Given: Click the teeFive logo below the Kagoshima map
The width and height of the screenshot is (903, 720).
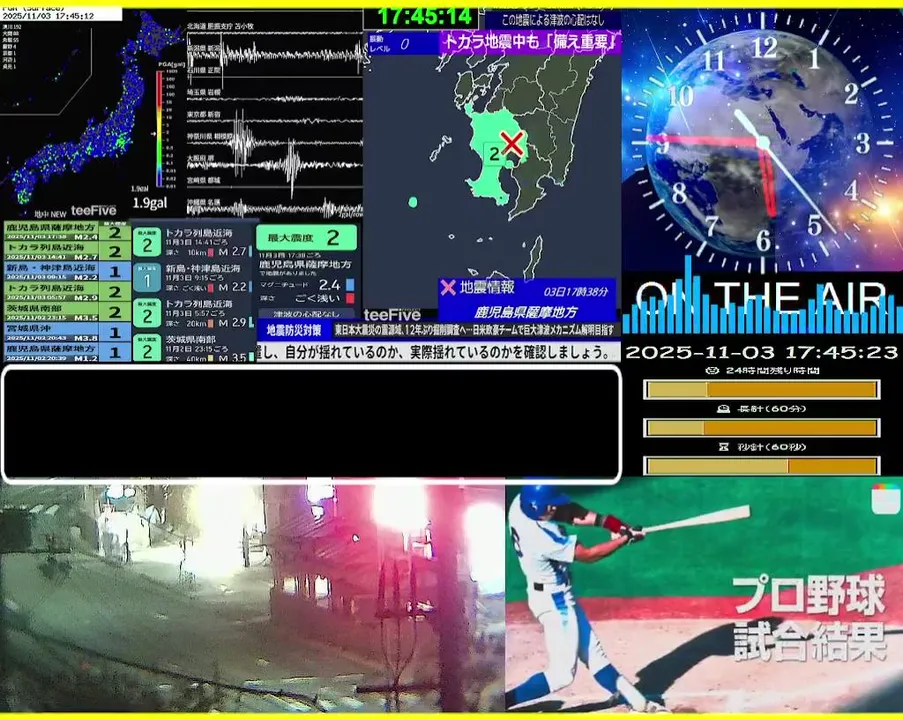Looking at the screenshot, I should 392,314.
